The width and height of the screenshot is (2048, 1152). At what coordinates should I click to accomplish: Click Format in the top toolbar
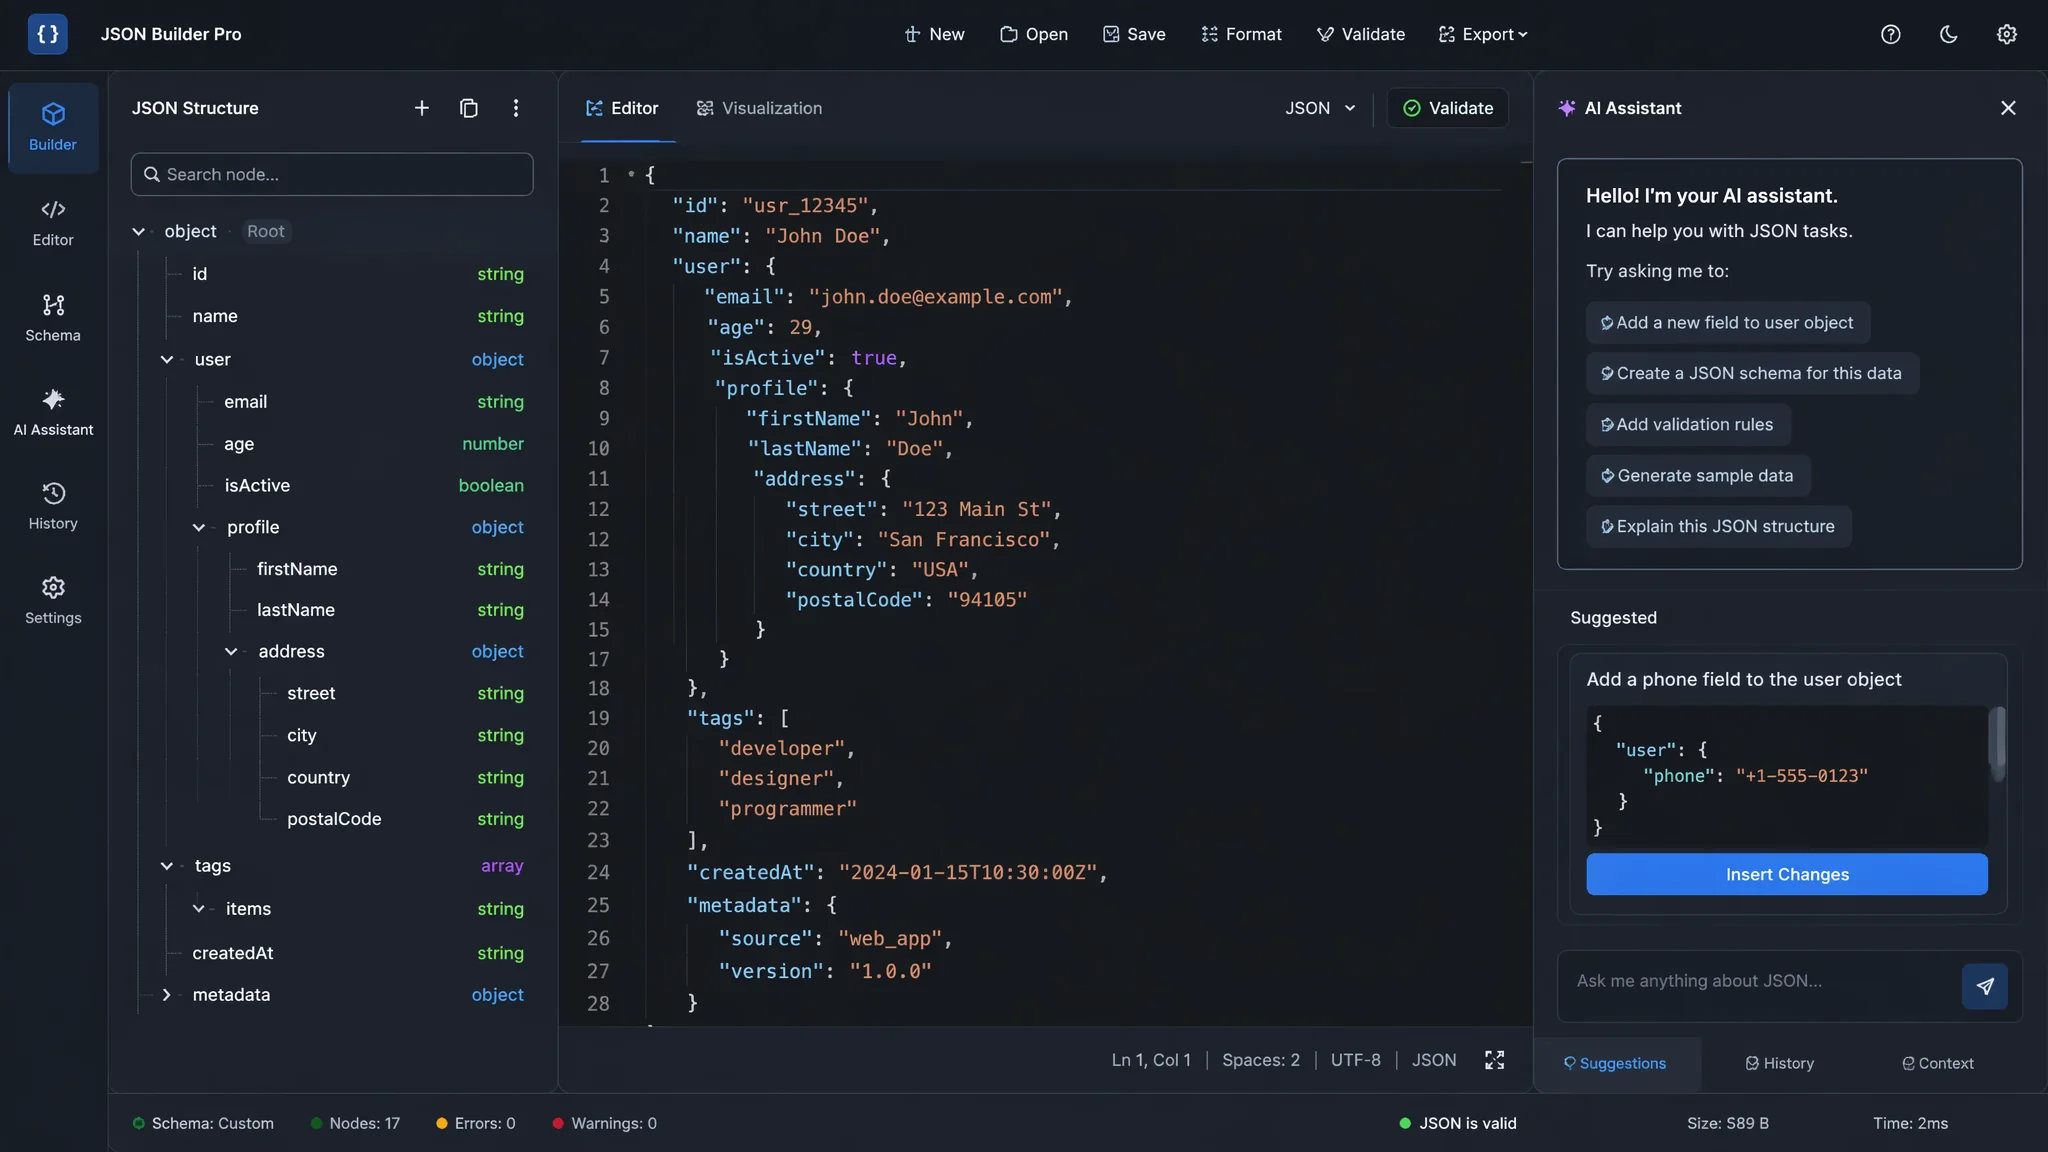coord(1241,34)
